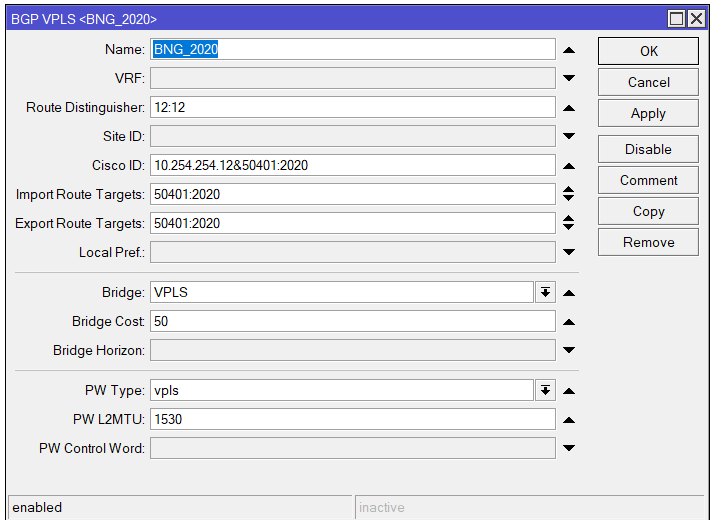728x520 pixels.
Task: Disable the BNG_2020 entry
Action: [648, 149]
